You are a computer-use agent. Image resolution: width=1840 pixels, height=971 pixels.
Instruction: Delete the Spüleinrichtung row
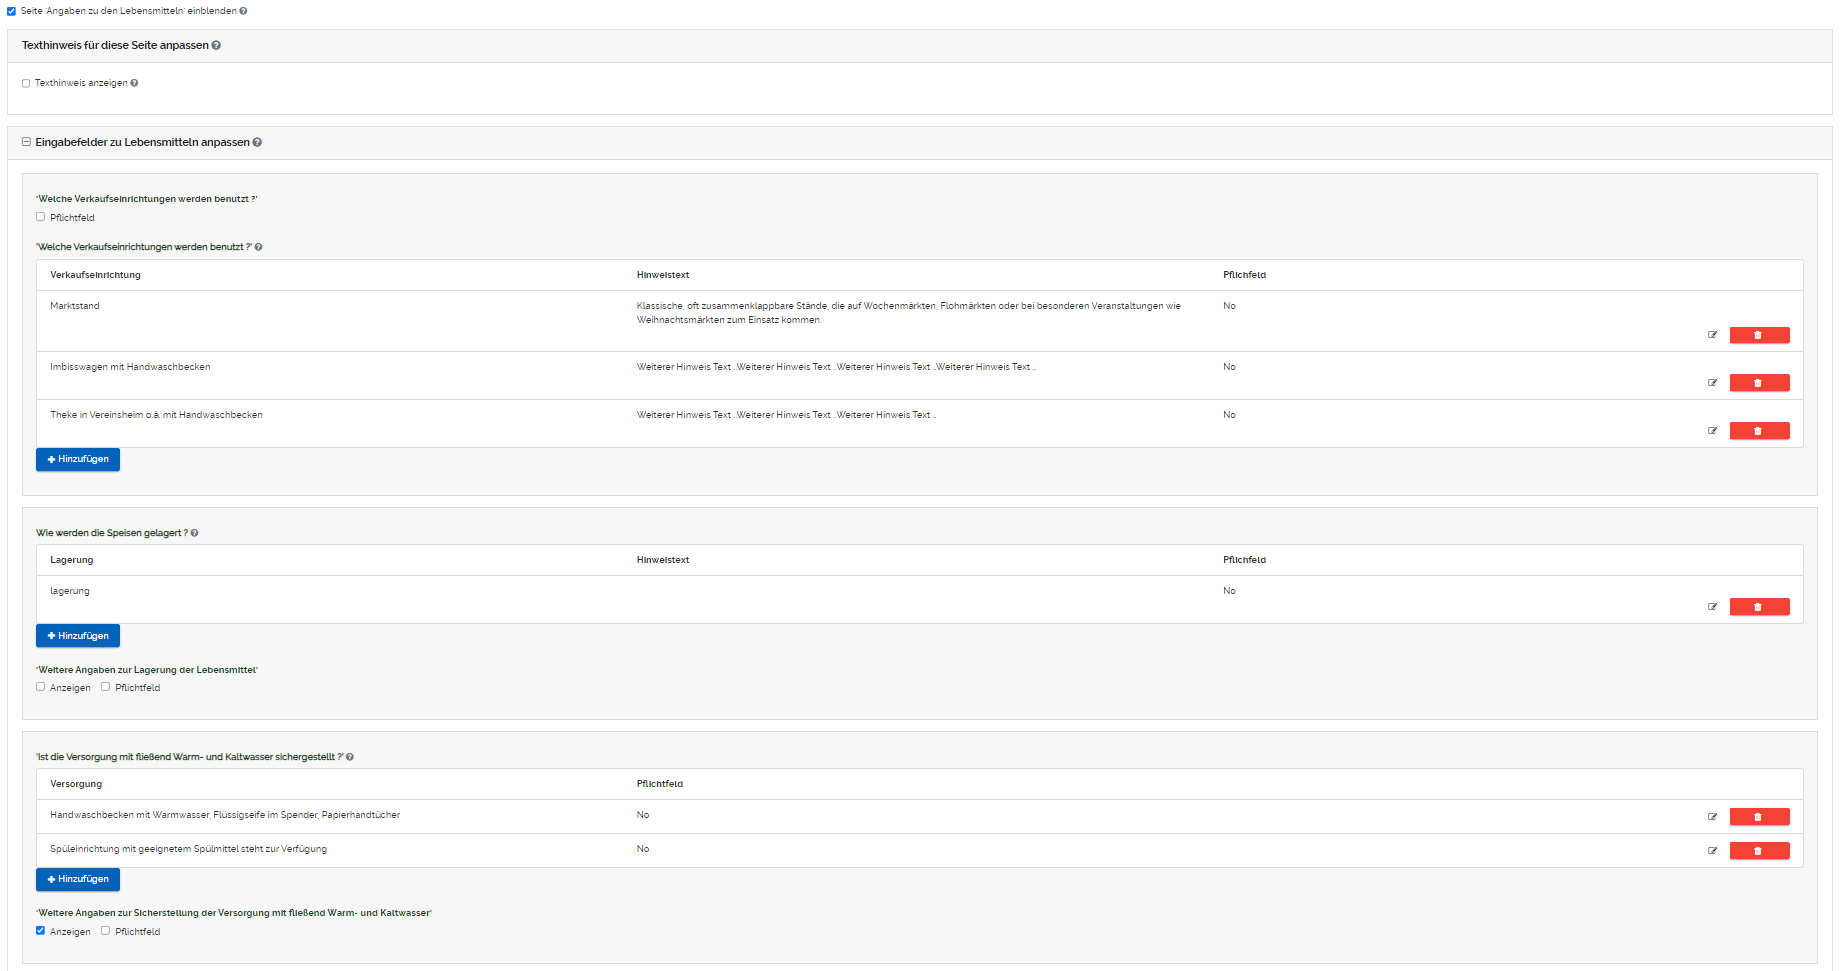coord(1758,851)
